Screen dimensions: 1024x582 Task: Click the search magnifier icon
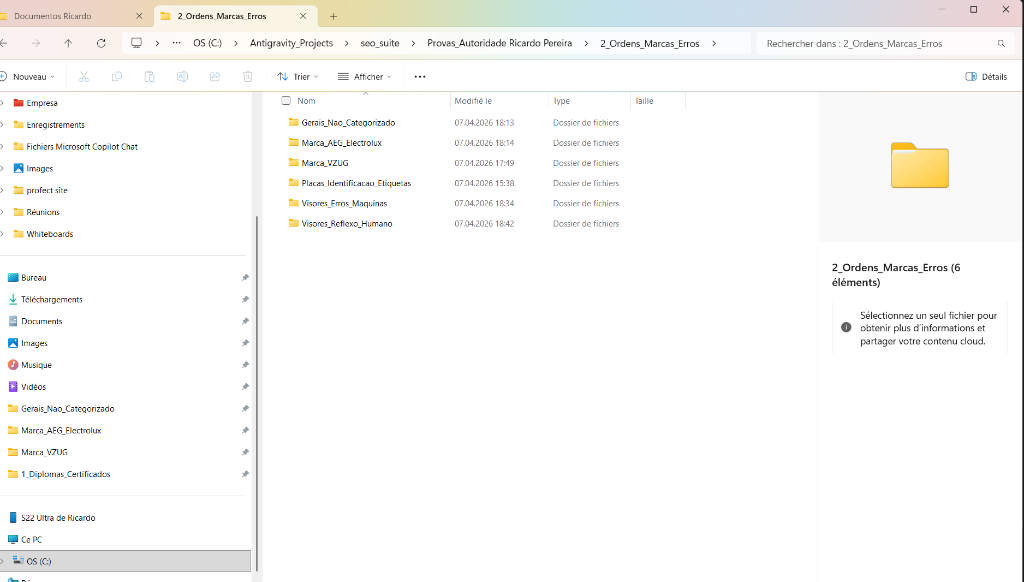tap(1001, 44)
